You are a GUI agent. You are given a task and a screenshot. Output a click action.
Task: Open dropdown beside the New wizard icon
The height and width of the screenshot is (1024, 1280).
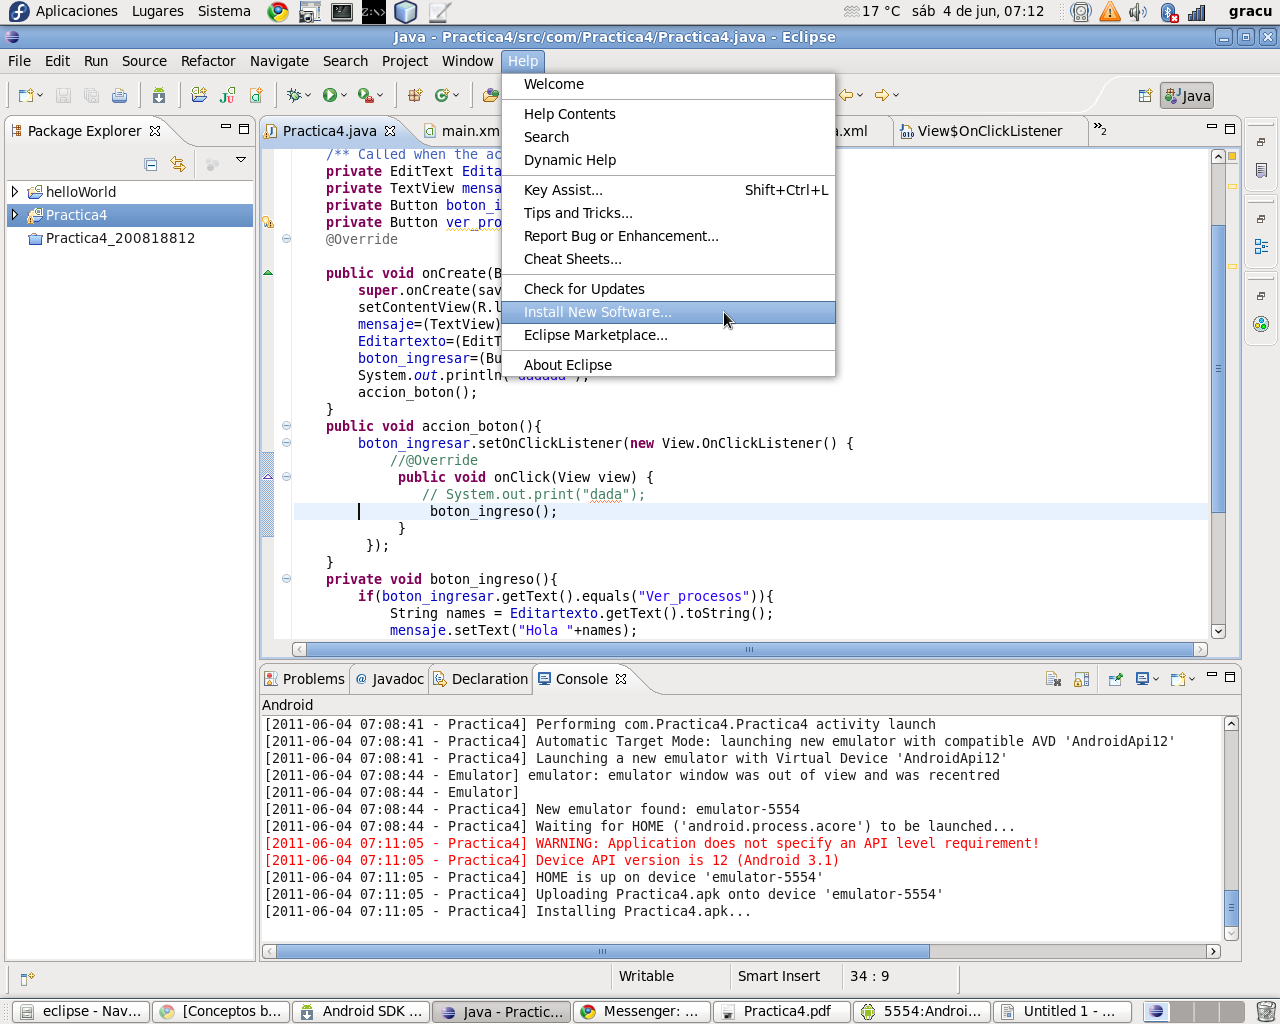pyautogui.click(x=40, y=95)
